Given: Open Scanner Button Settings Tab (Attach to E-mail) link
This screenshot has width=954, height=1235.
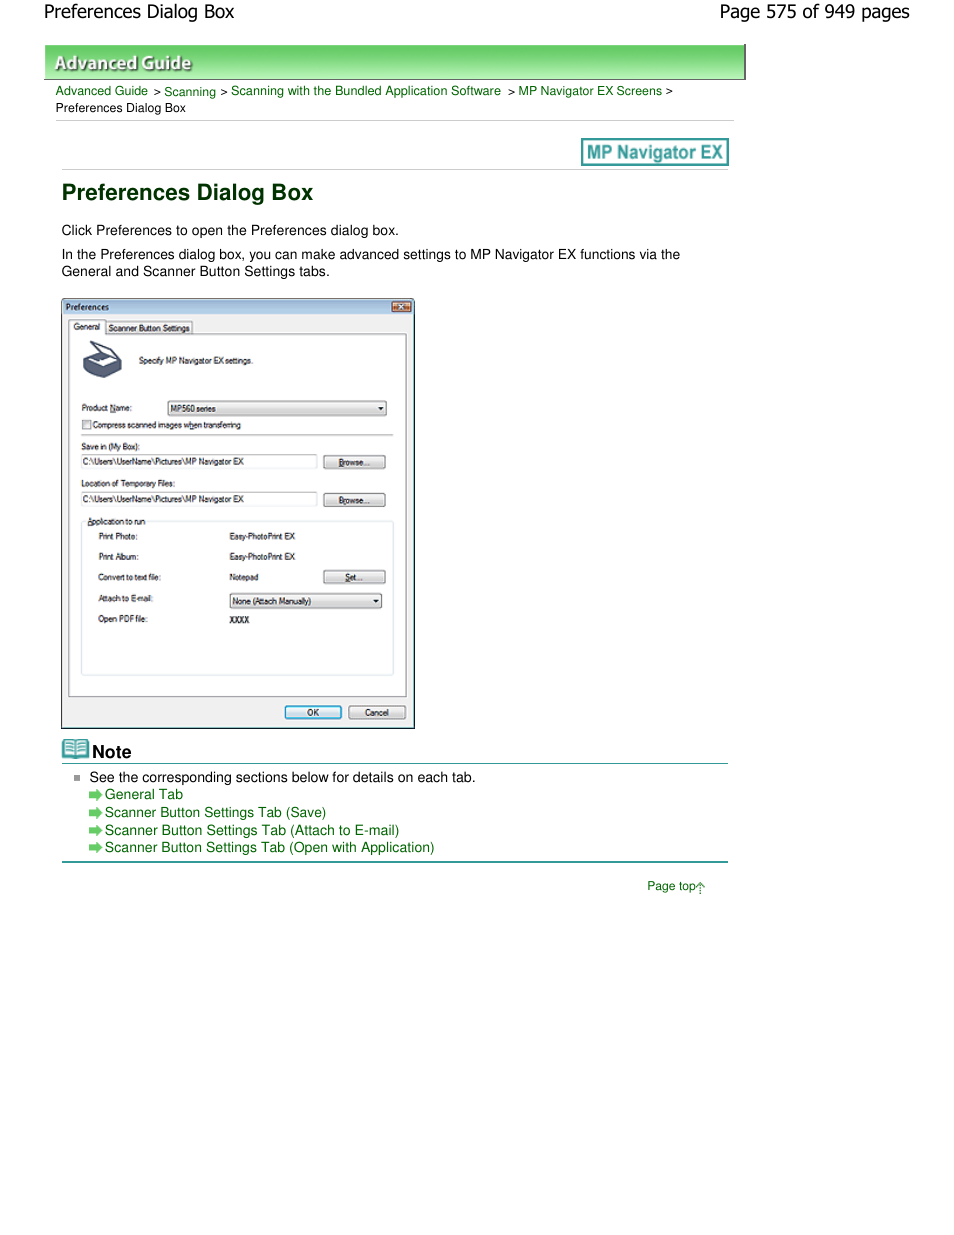Looking at the screenshot, I should click(x=252, y=831).
